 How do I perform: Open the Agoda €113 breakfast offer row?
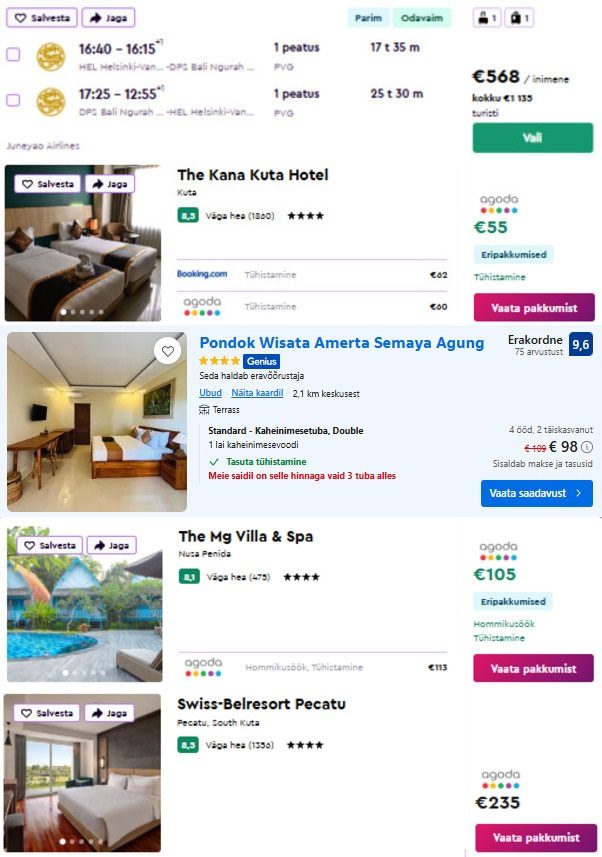[312, 667]
